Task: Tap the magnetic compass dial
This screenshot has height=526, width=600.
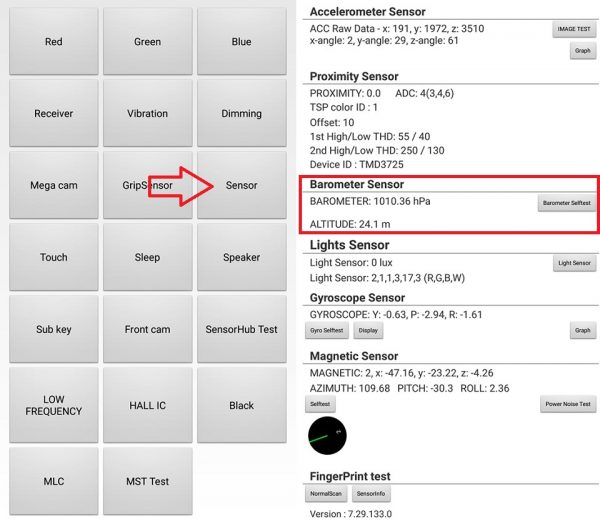Action: click(327, 436)
